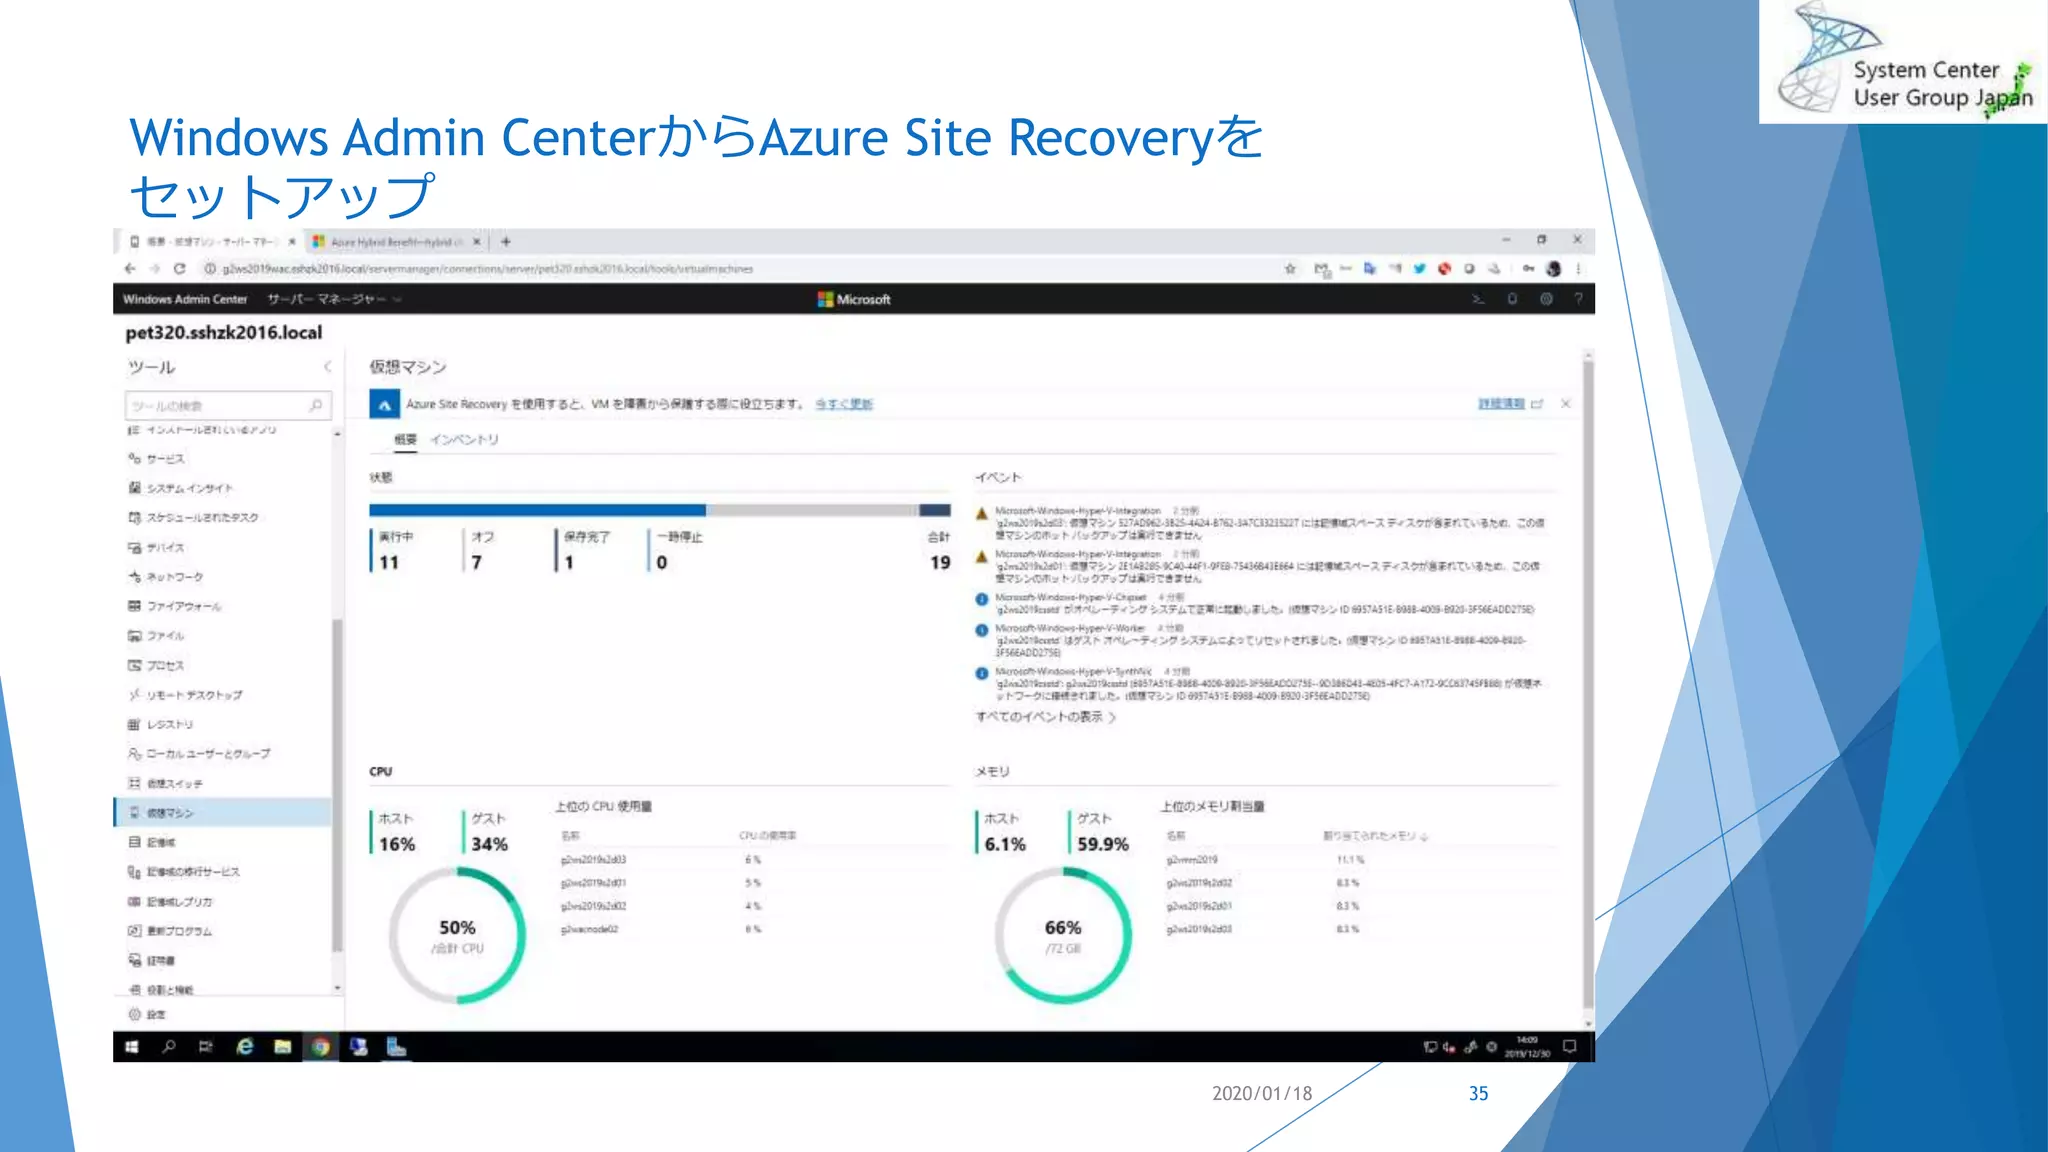The height and width of the screenshot is (1152, 2048).
Task: Click g2wacnode02 in CPU usage list
Action: (589, 930)
